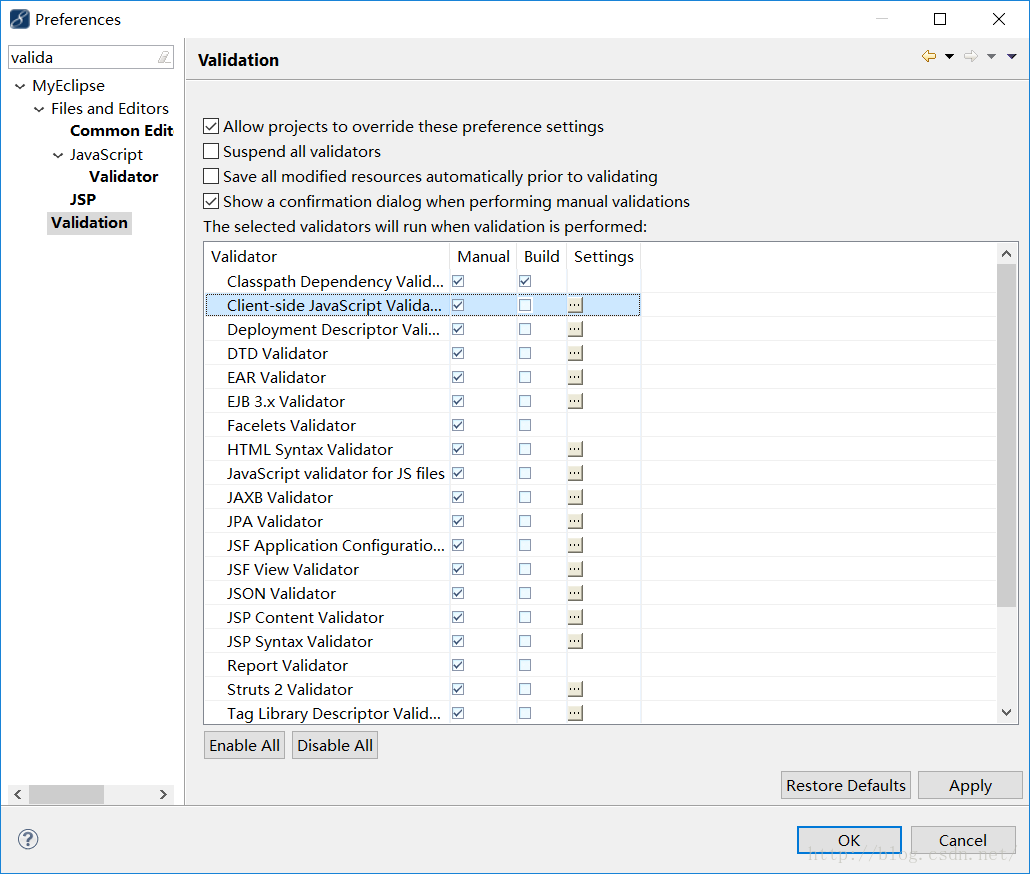The height and width of the screenshot is (874, 1030).
Task: Confirm with the OK button
Action: click(x=849, y=840)
